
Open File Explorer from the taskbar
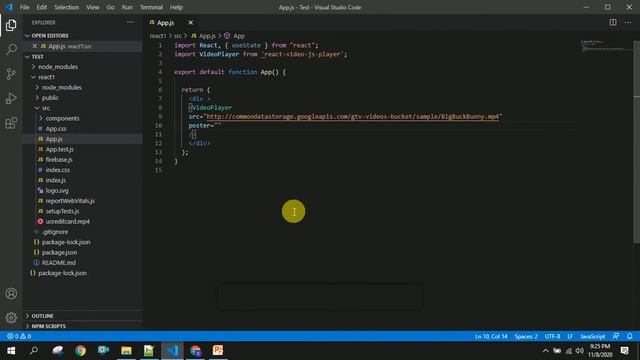tap(126, 351)
